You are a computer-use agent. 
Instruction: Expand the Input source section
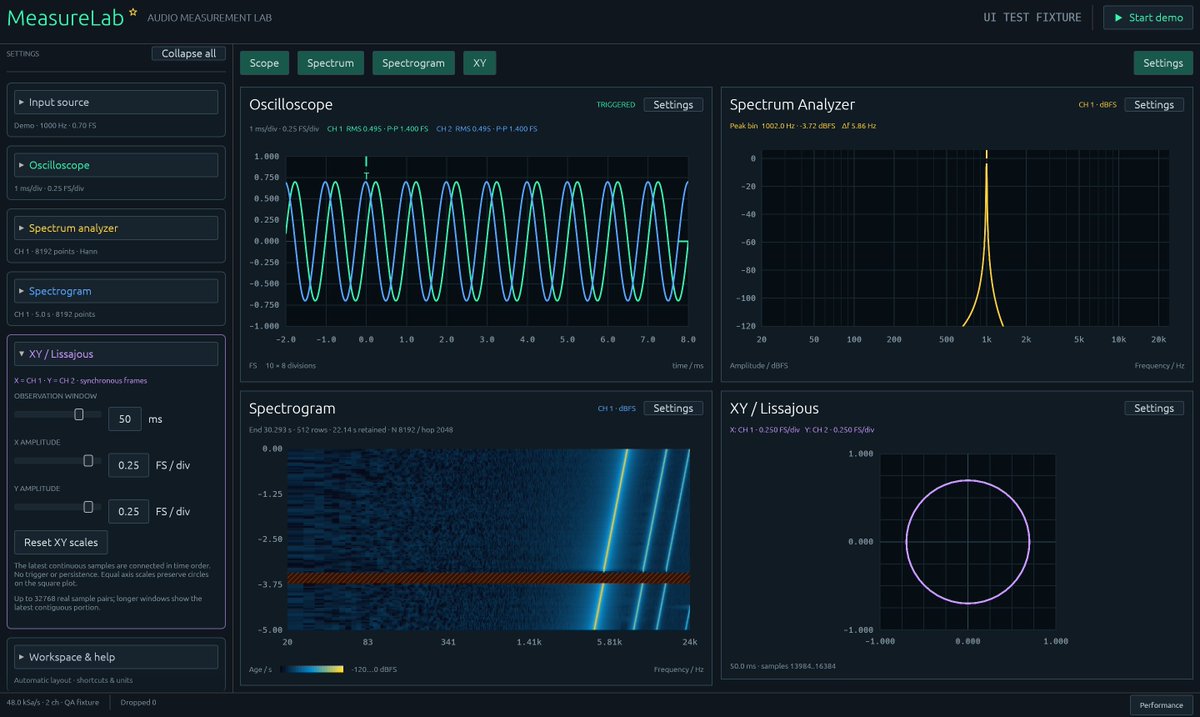(116, 102)
